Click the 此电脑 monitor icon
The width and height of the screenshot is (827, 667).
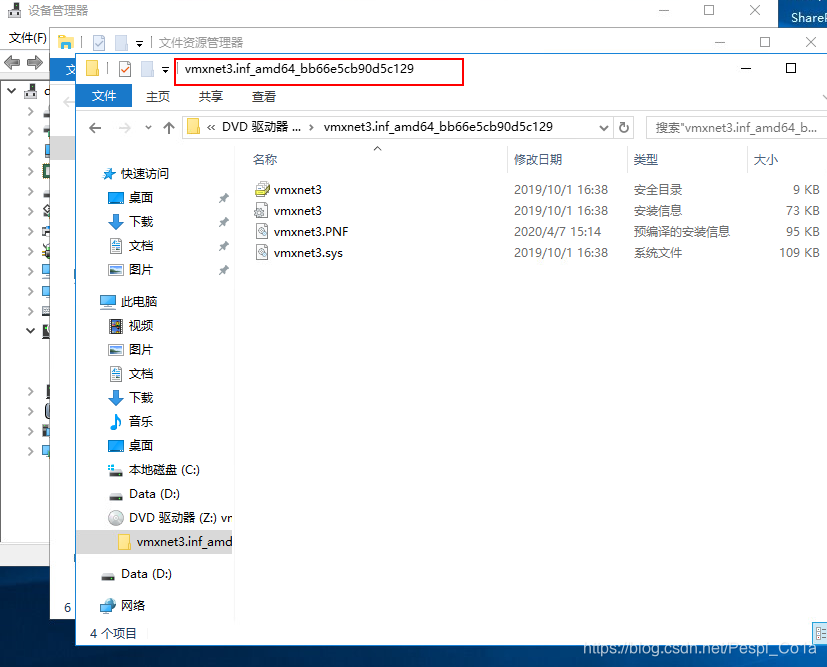pos(108,302)
